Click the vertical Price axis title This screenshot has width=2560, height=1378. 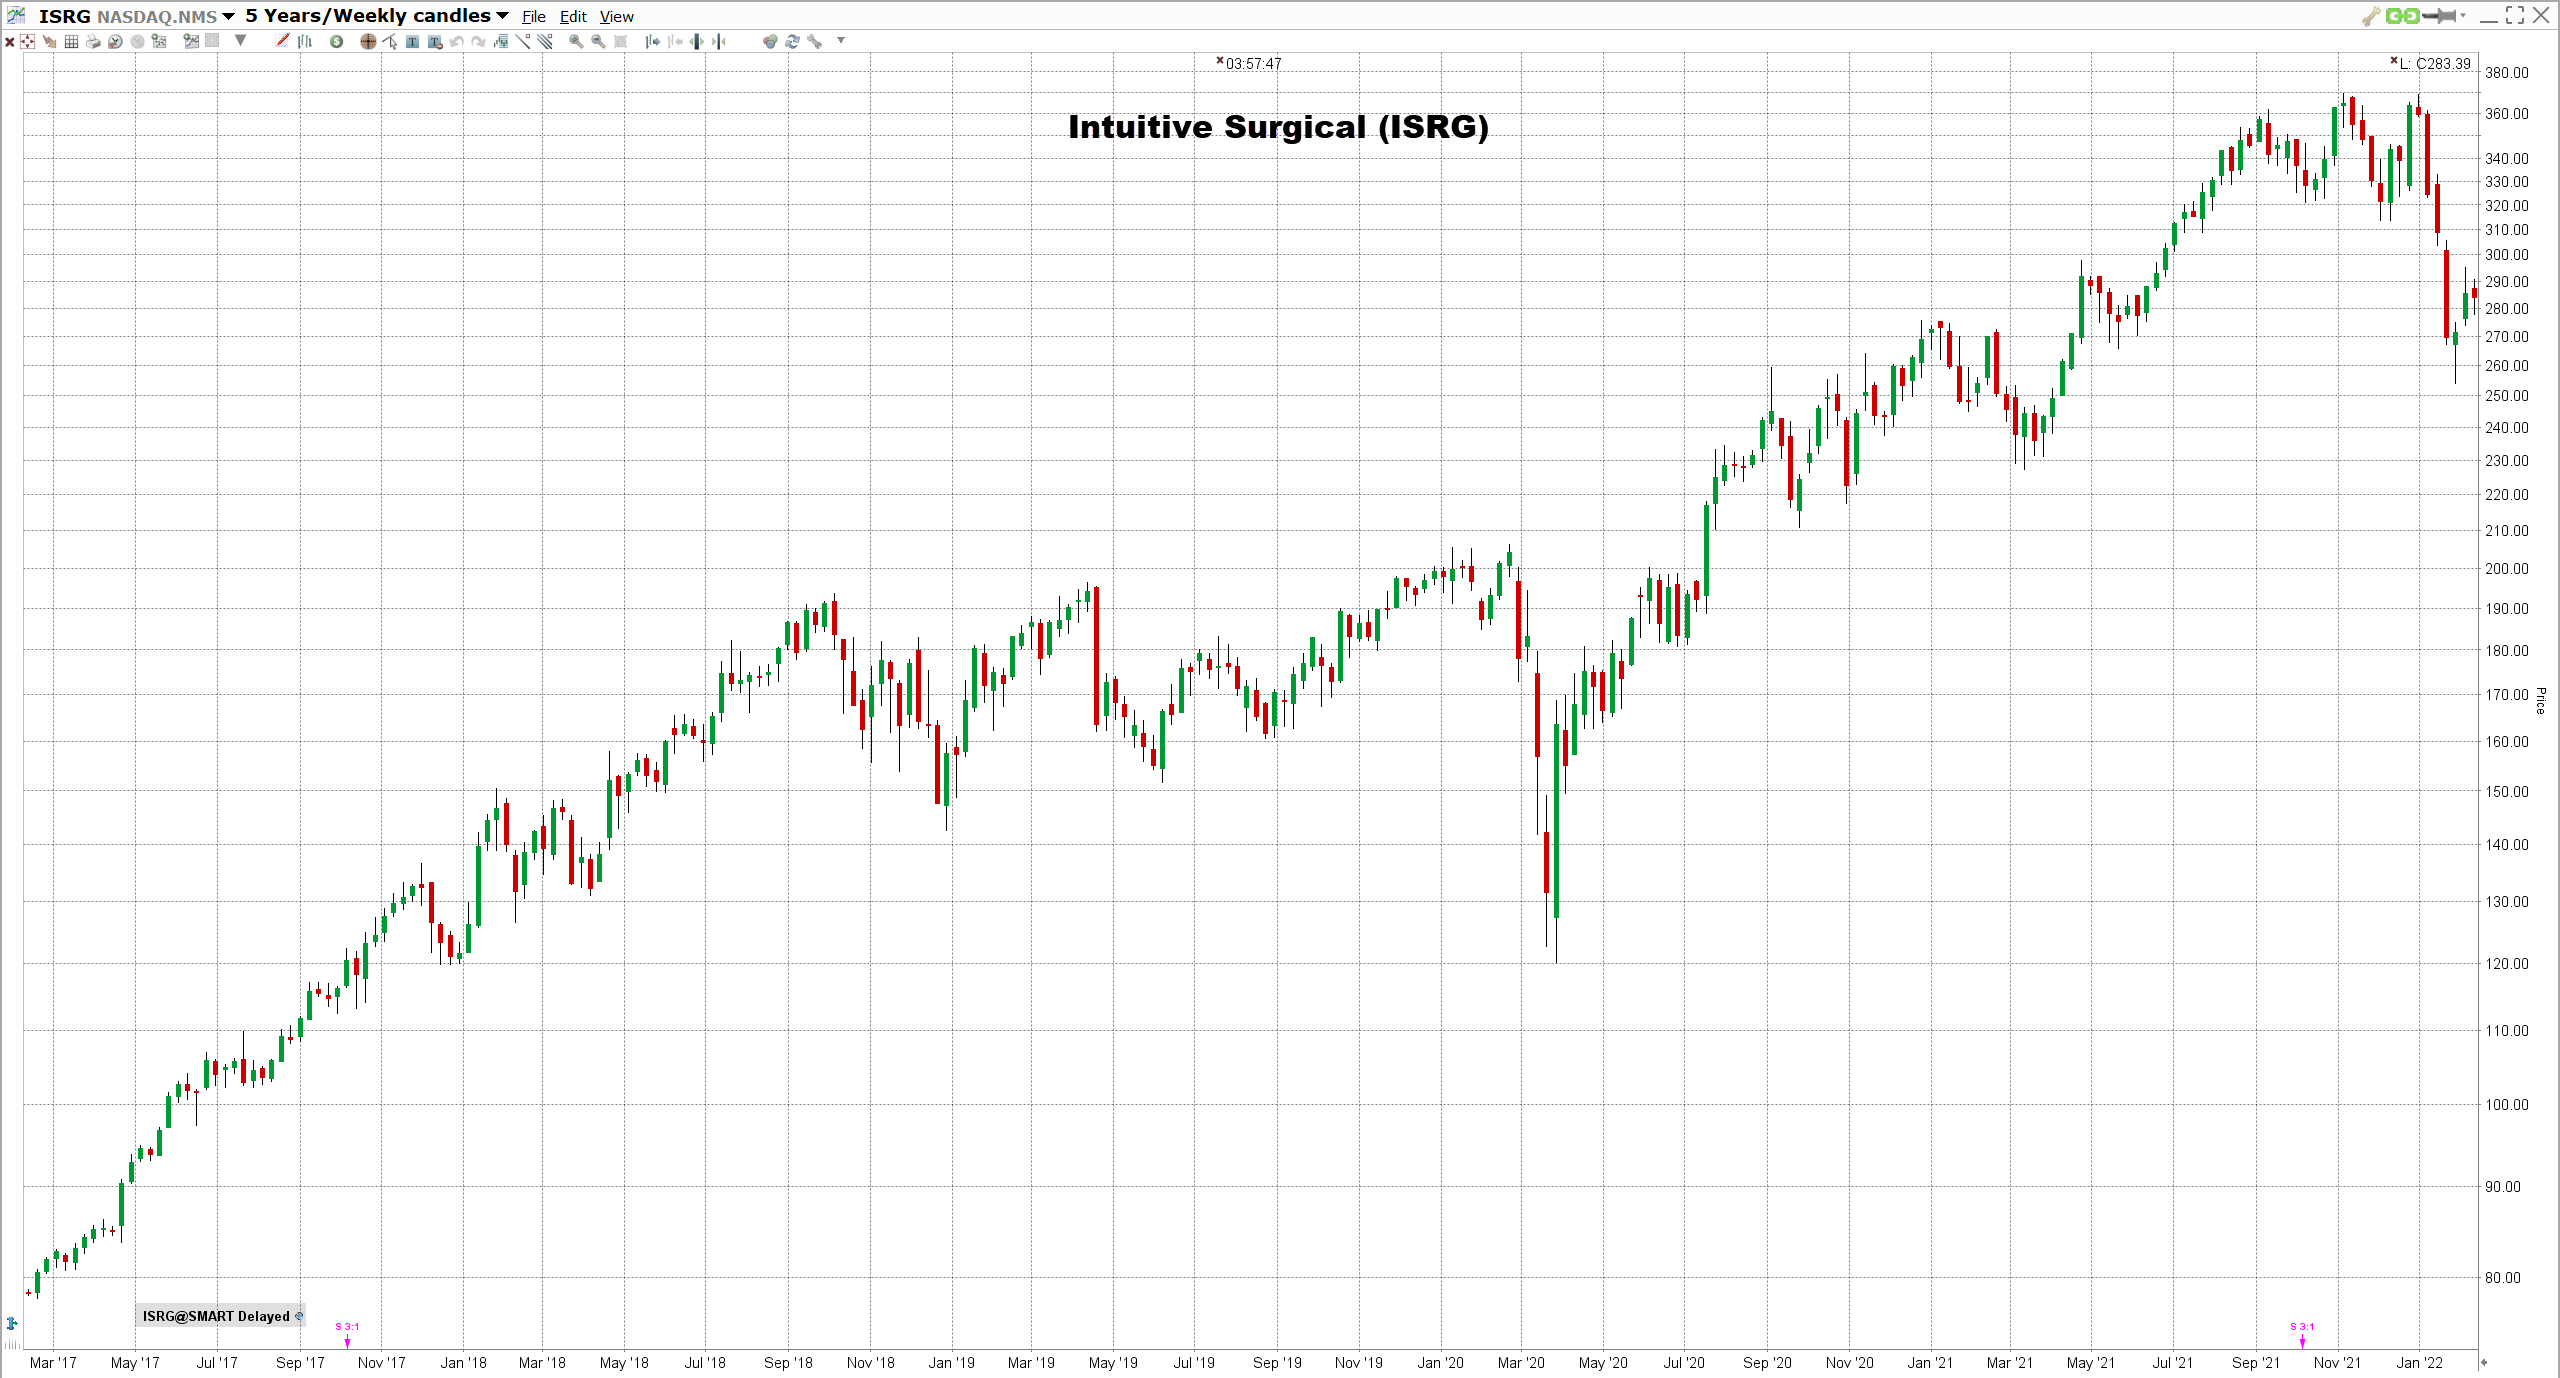2541,700
